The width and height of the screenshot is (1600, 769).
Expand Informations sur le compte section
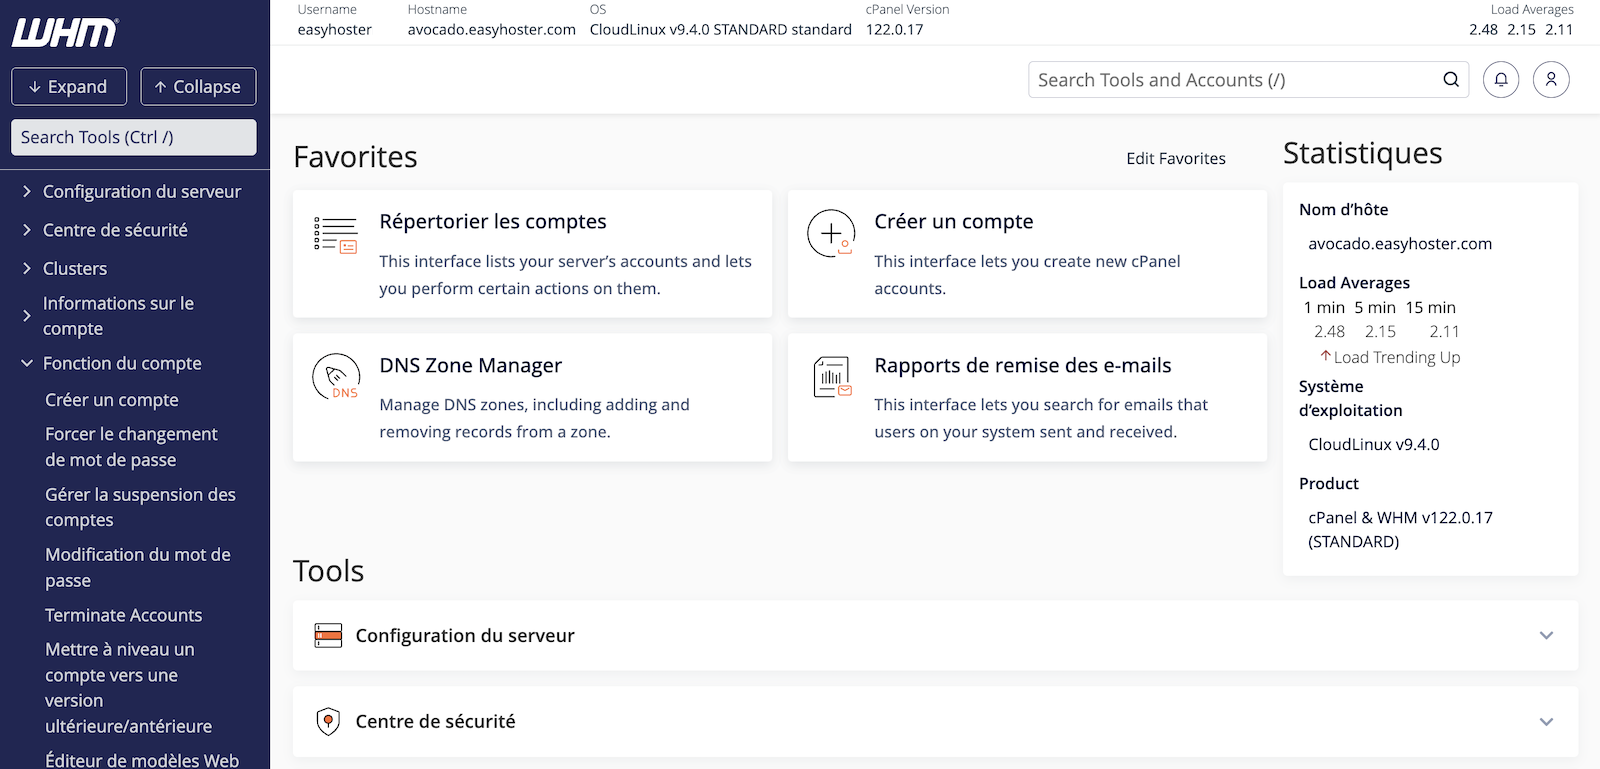27,316
